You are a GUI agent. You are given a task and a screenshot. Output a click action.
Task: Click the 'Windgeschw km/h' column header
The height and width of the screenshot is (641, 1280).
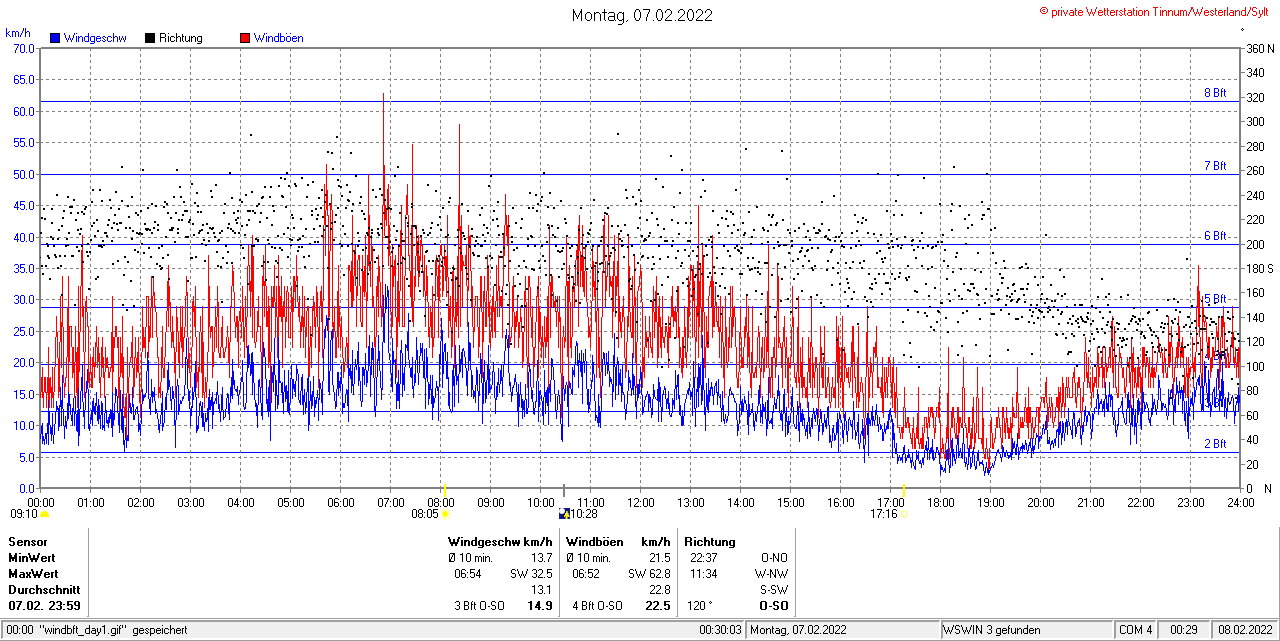pyautogui.click(x=500, y=541)
